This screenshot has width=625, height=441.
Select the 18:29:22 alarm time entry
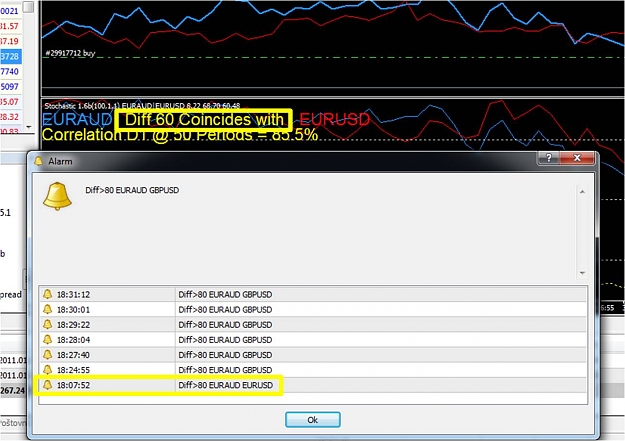tap(73, 325)
